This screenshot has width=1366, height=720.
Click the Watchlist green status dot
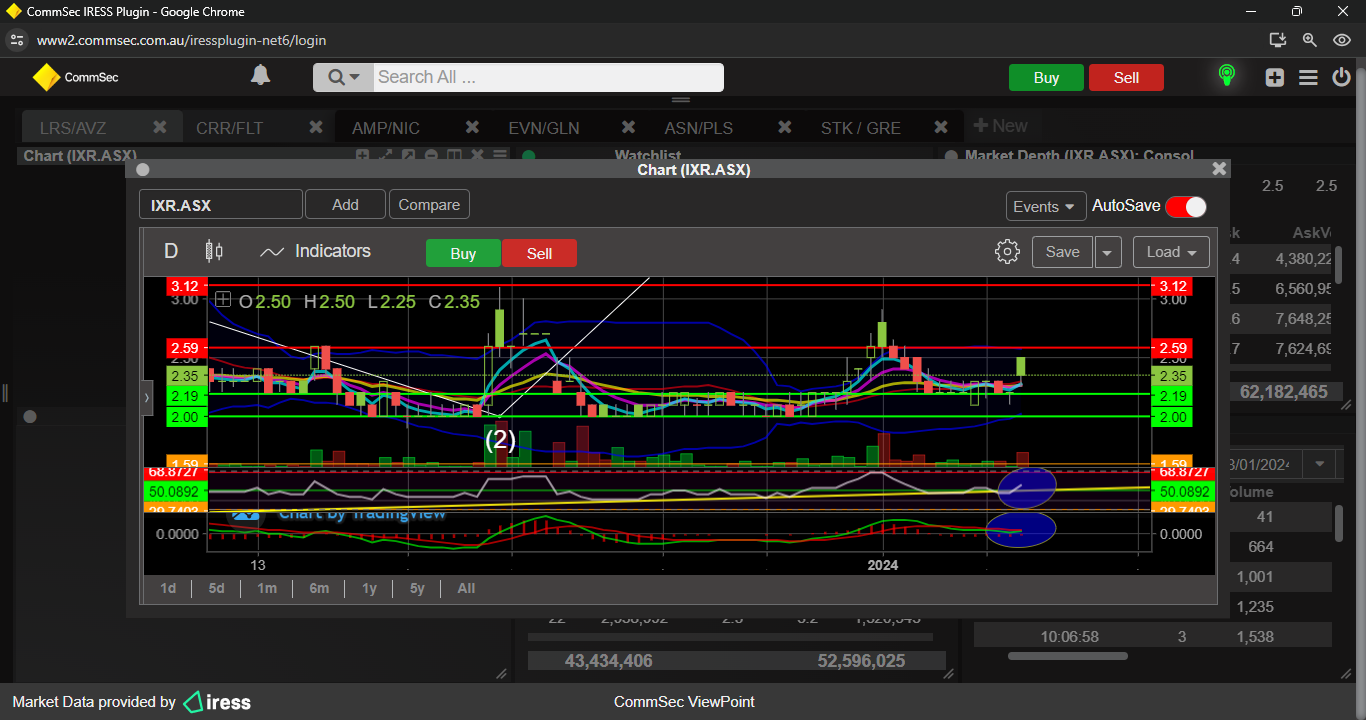(x=528, y=156)
